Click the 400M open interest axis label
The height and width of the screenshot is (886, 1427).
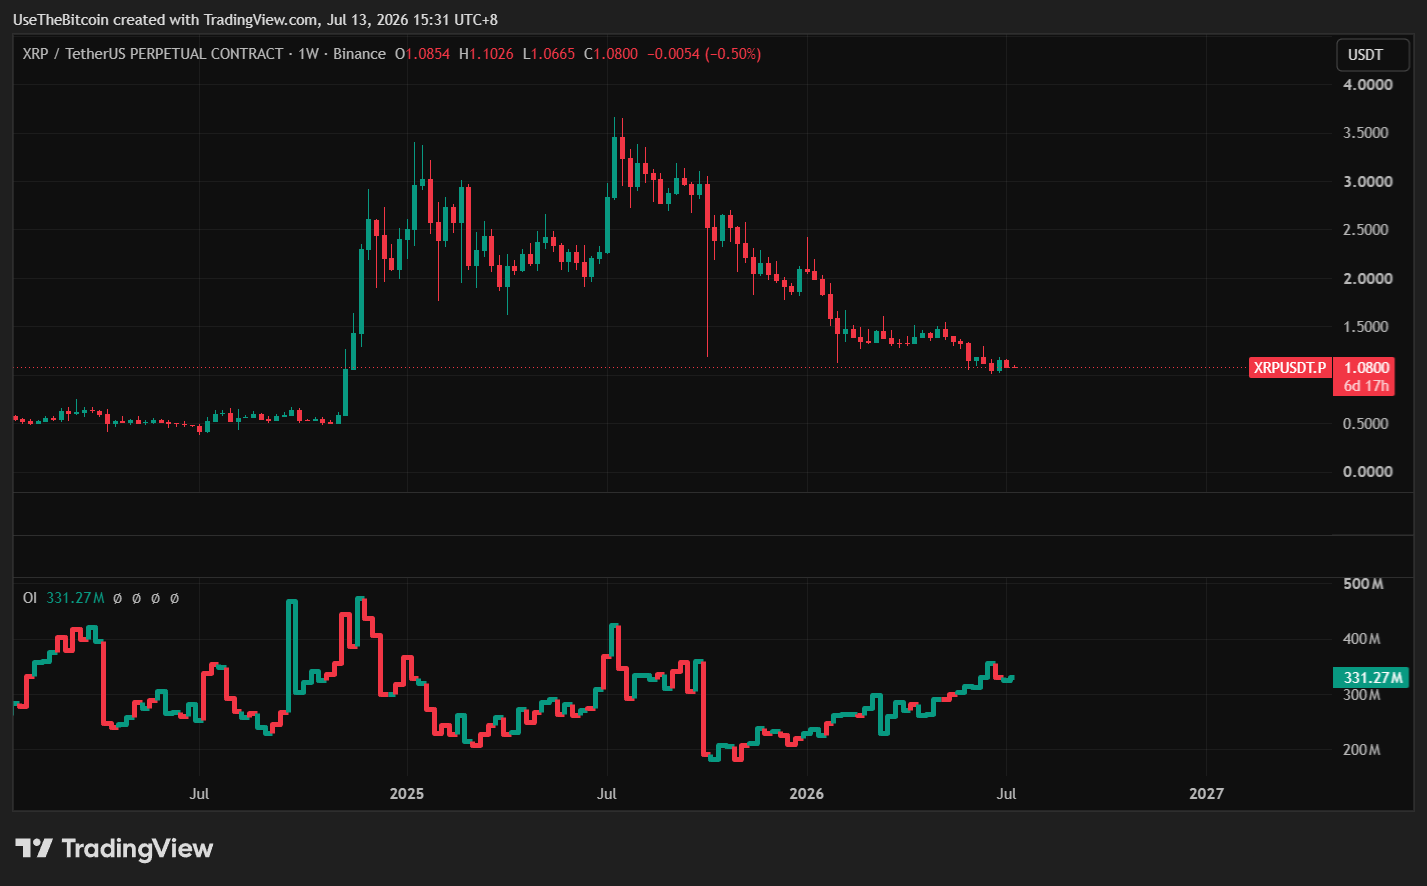tap(1363, 639)
